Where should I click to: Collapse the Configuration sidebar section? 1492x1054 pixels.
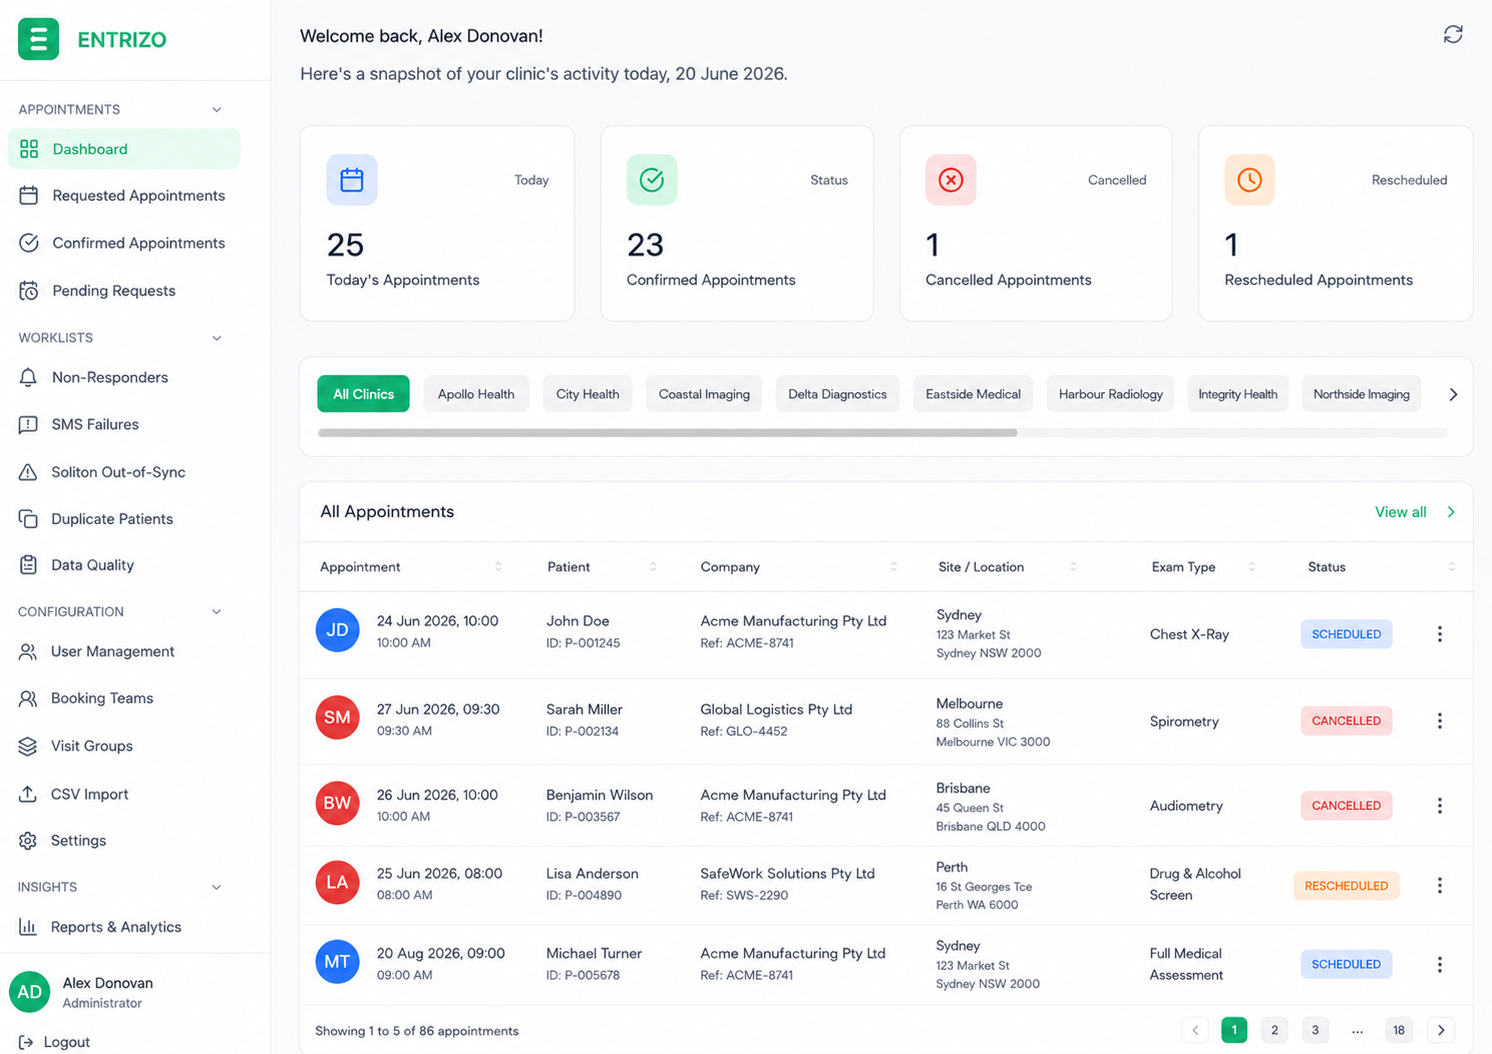217,612
